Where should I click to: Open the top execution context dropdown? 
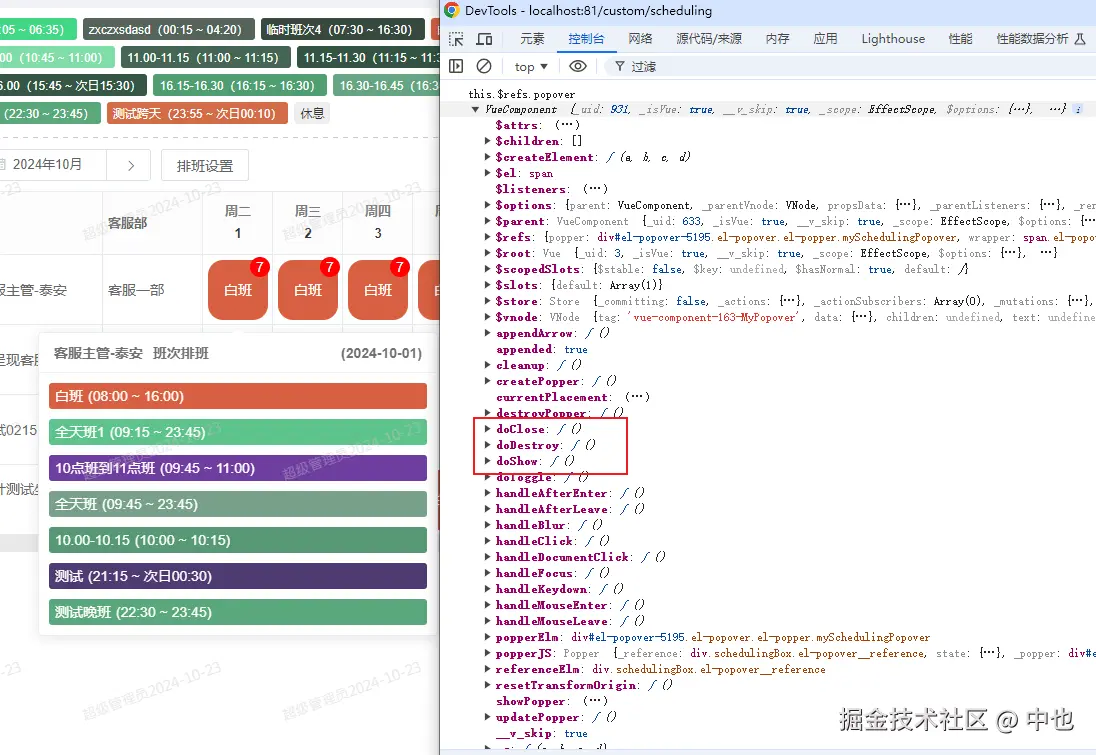coord(531,66)
